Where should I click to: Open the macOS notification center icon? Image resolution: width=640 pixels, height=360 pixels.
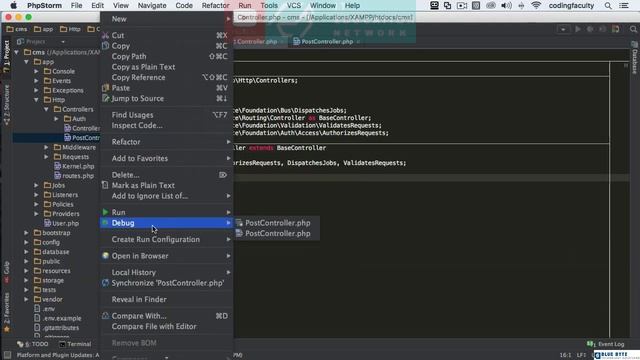click(x=624, y=6)
